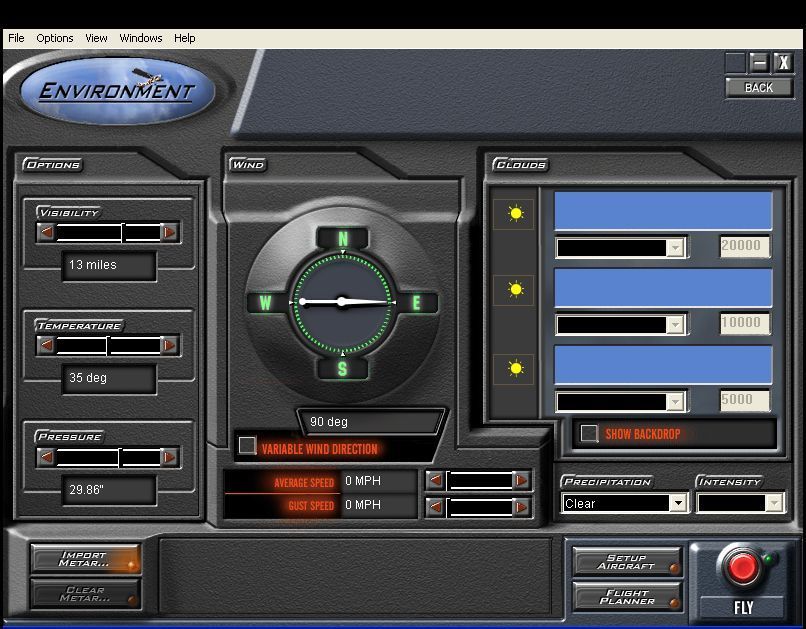Image resolution: width=806 pixels, height=629 pixels.
Task: Open the Intensity dropdown
Action: pos(740,503)
